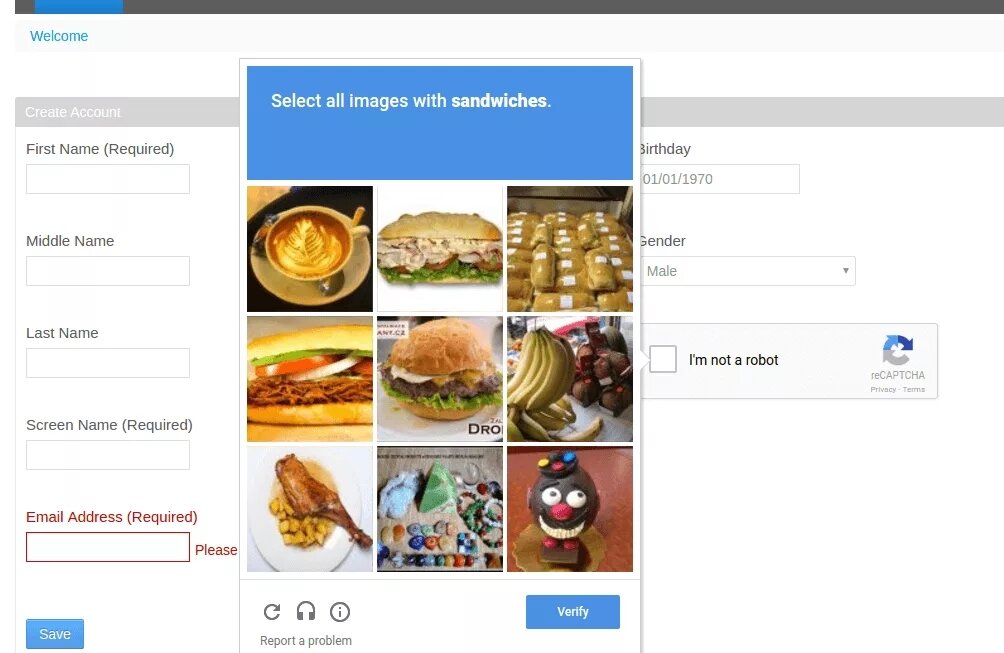This screenshot has width=1004, height=653.
Task: Select the coffee latte art image
Action: click(310, 249)
